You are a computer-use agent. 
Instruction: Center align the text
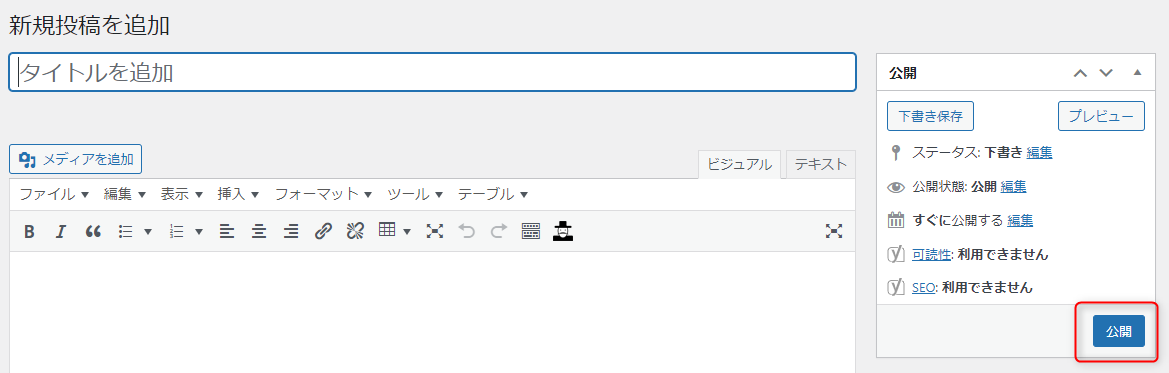pos(259,232)
